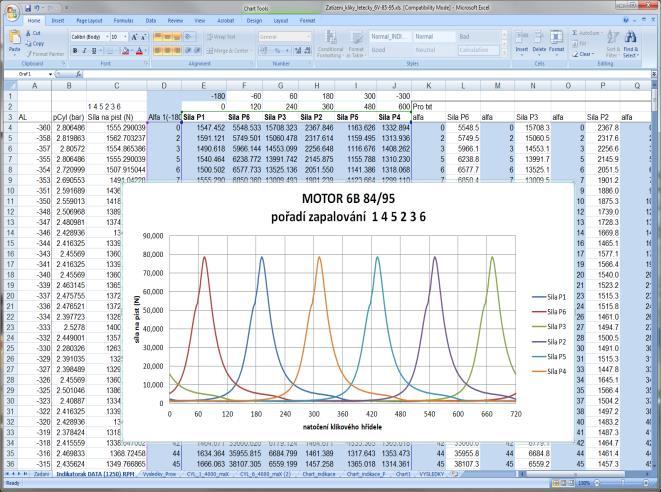This screenshot has width=661, height=492.
Task: Click the Conditional Formatting button
Action: click(330, 44)
